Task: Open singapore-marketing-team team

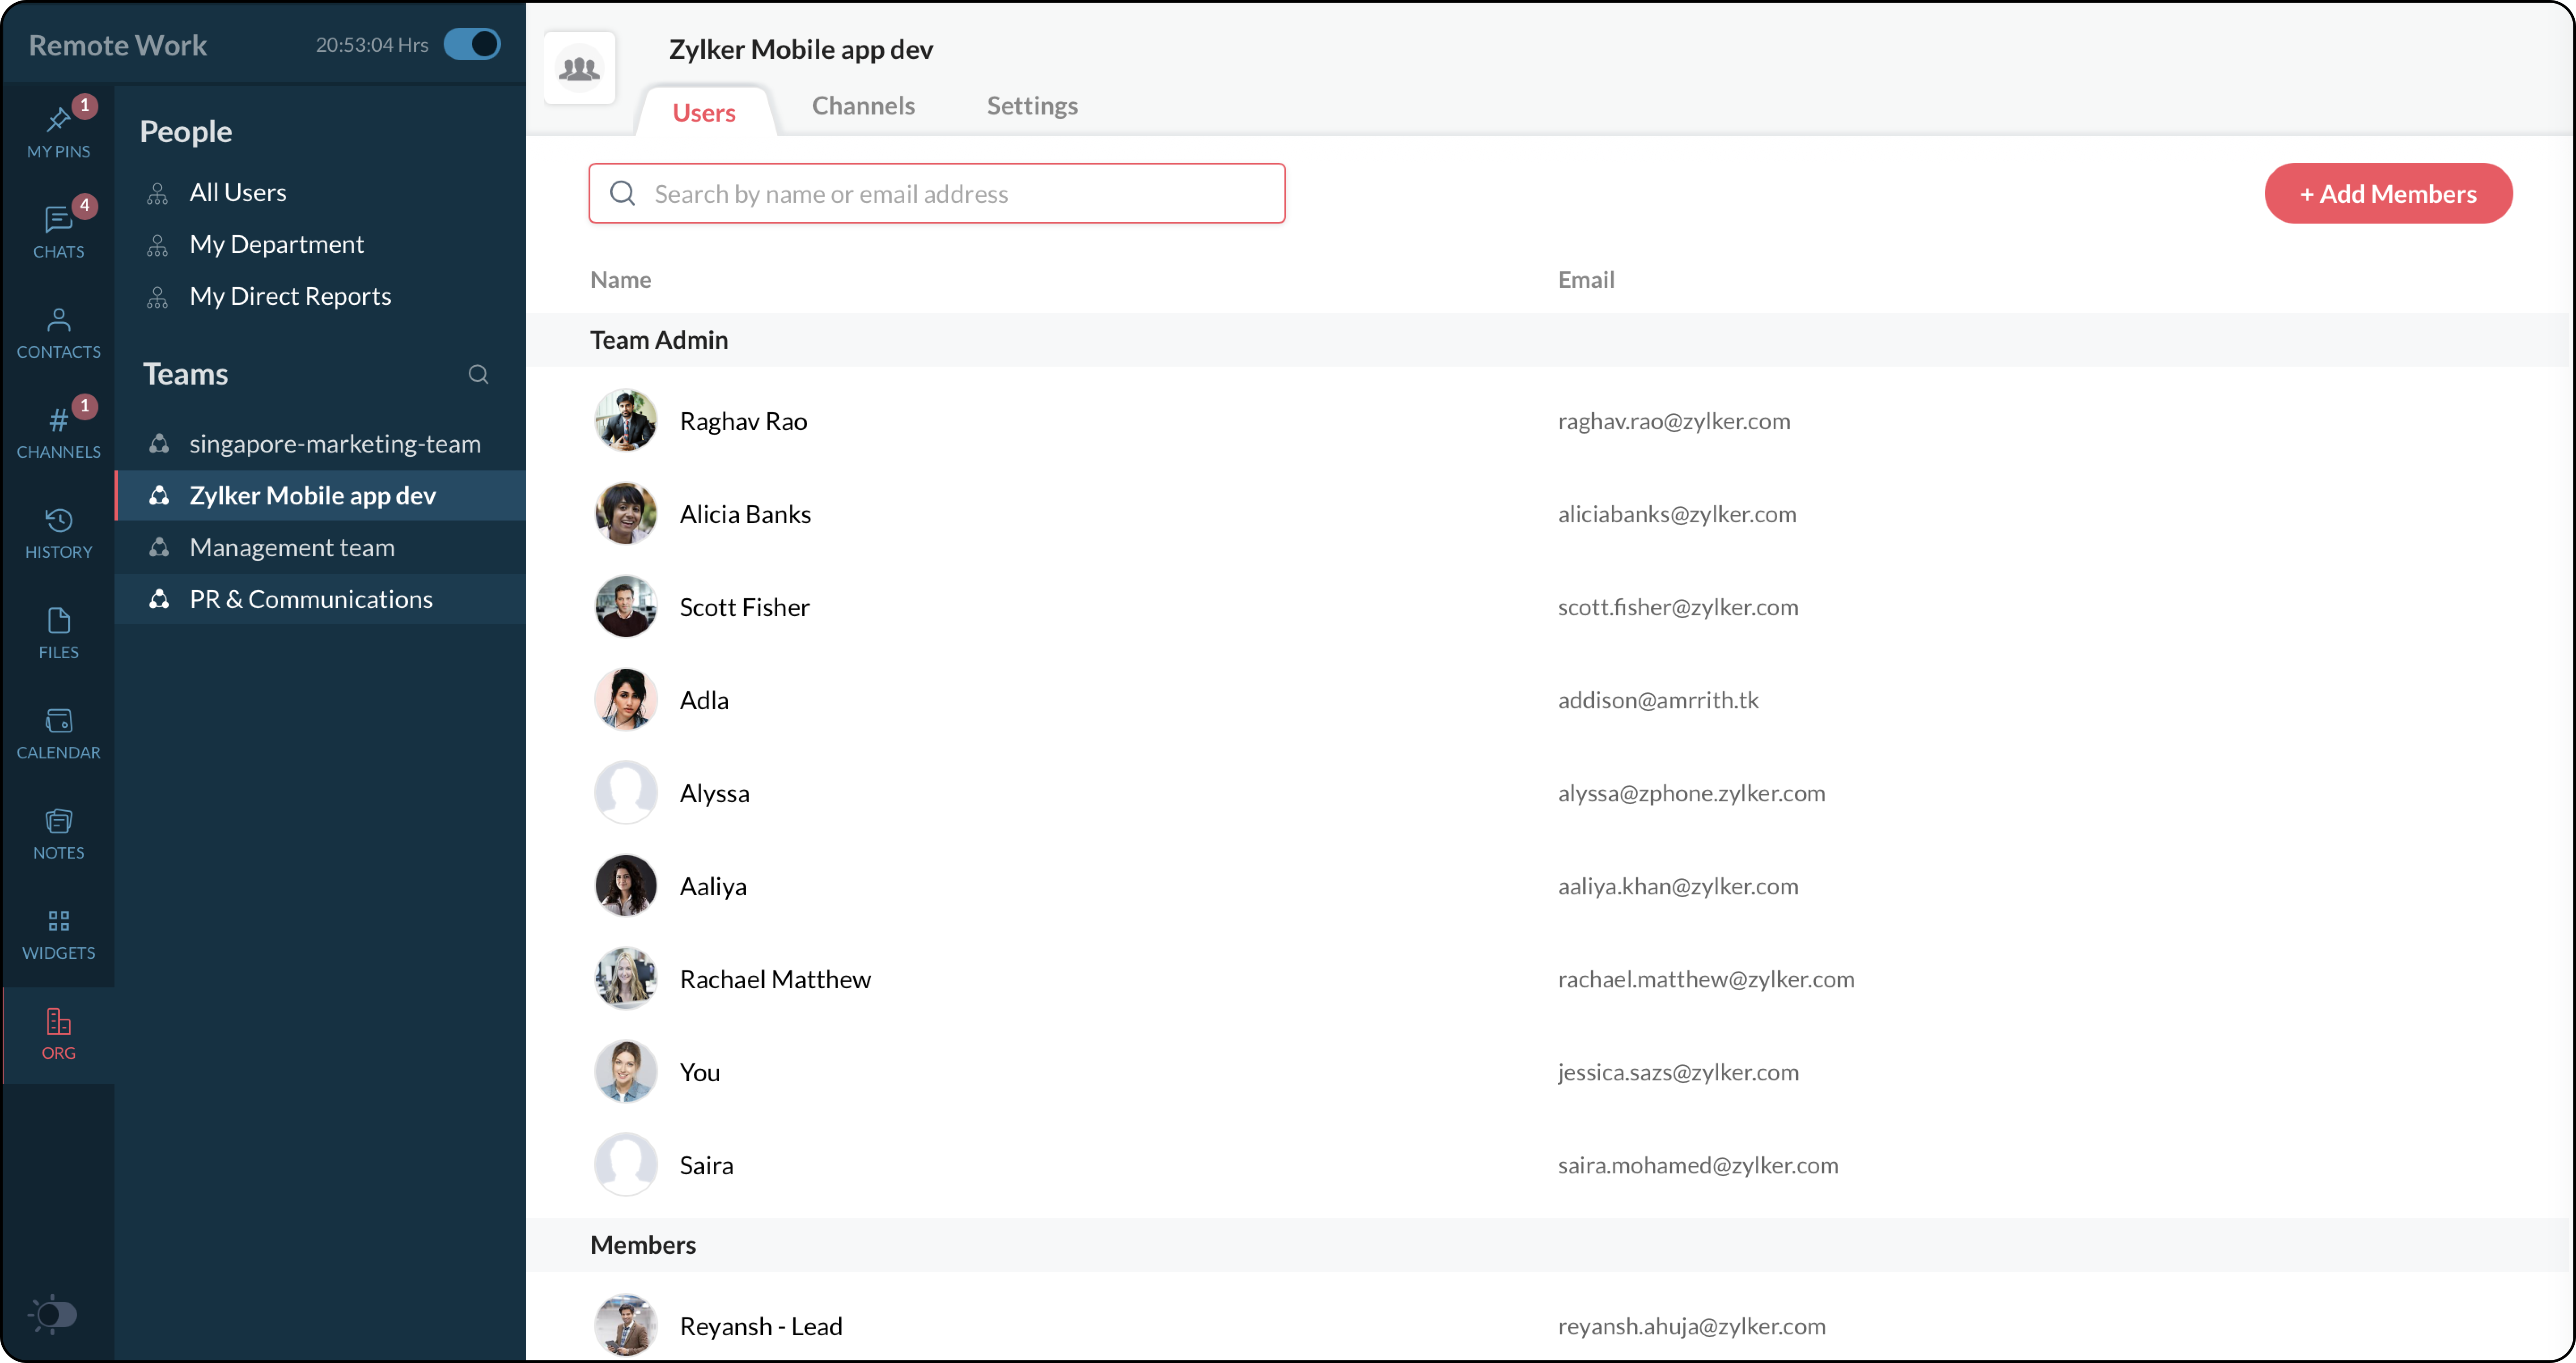Action: (x=320, y=443)
